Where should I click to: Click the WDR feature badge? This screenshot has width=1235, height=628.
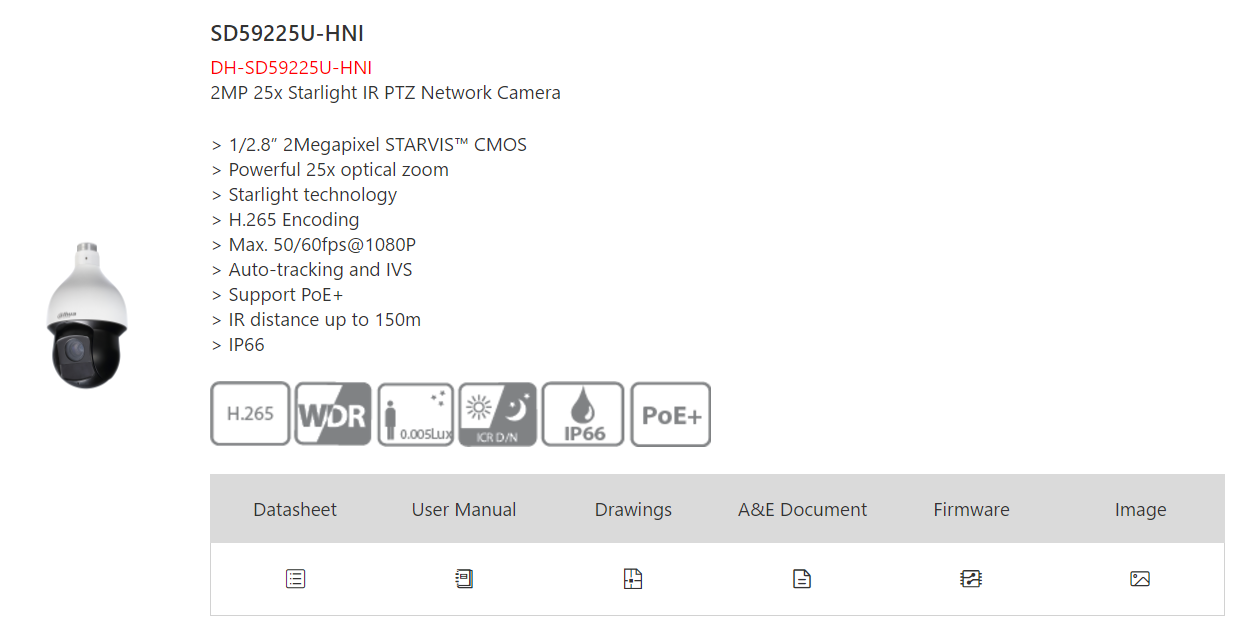click(x=333, y=414)
